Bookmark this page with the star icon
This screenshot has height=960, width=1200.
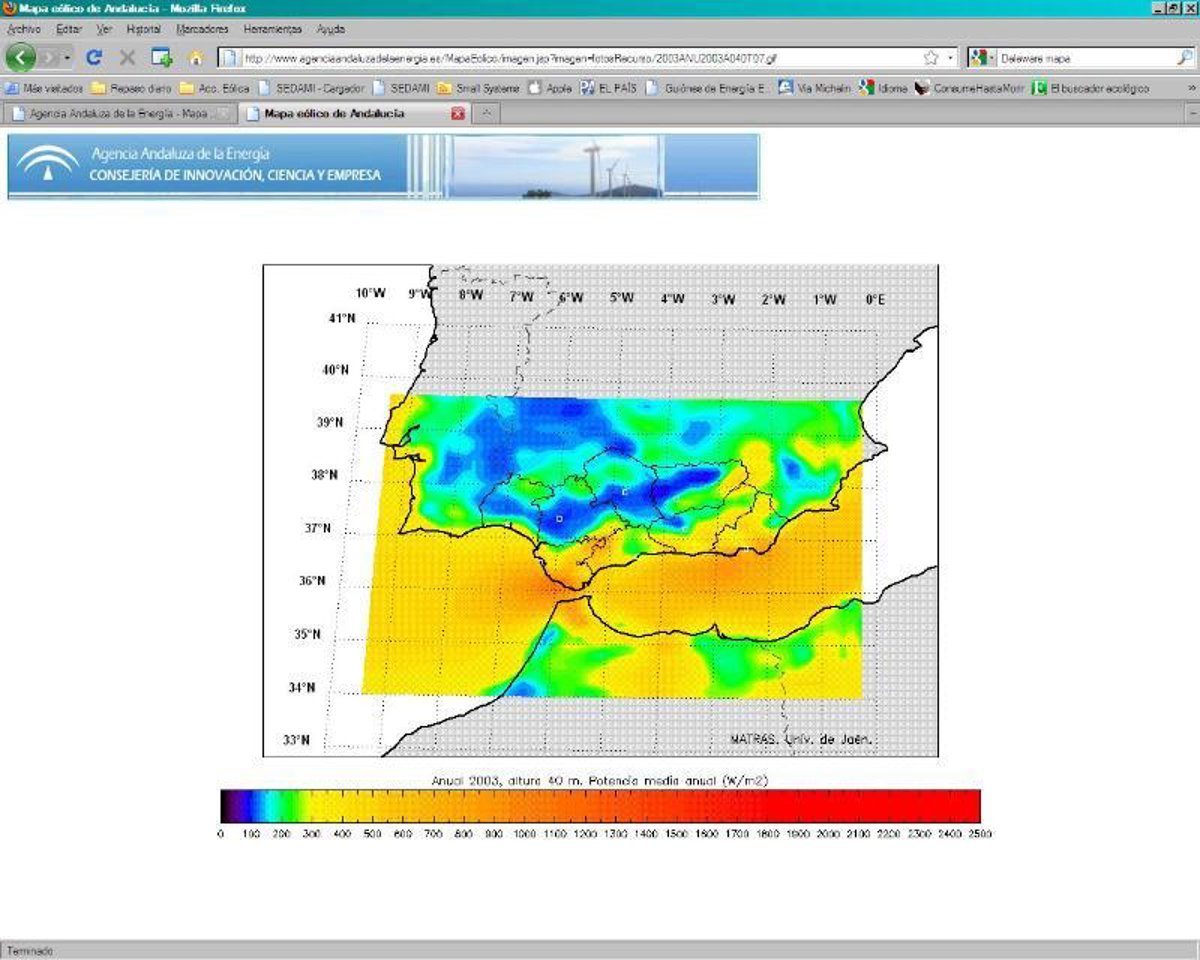pyautogui.click(x=931, y=58)
